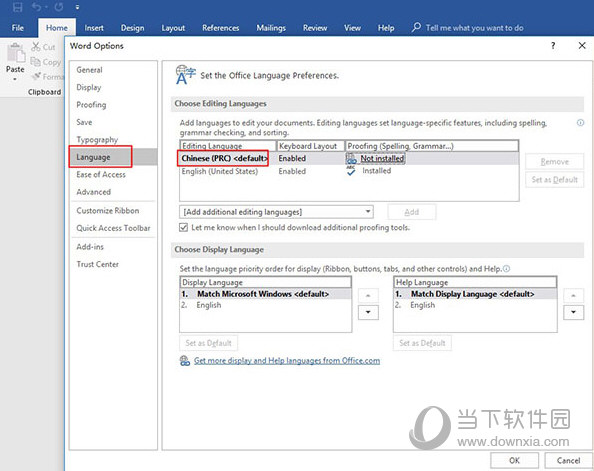This screenshot has width=594, height=471.
Task: Click the proofing-tools icon beside Not installed
Action: click(x=351, y=158)
